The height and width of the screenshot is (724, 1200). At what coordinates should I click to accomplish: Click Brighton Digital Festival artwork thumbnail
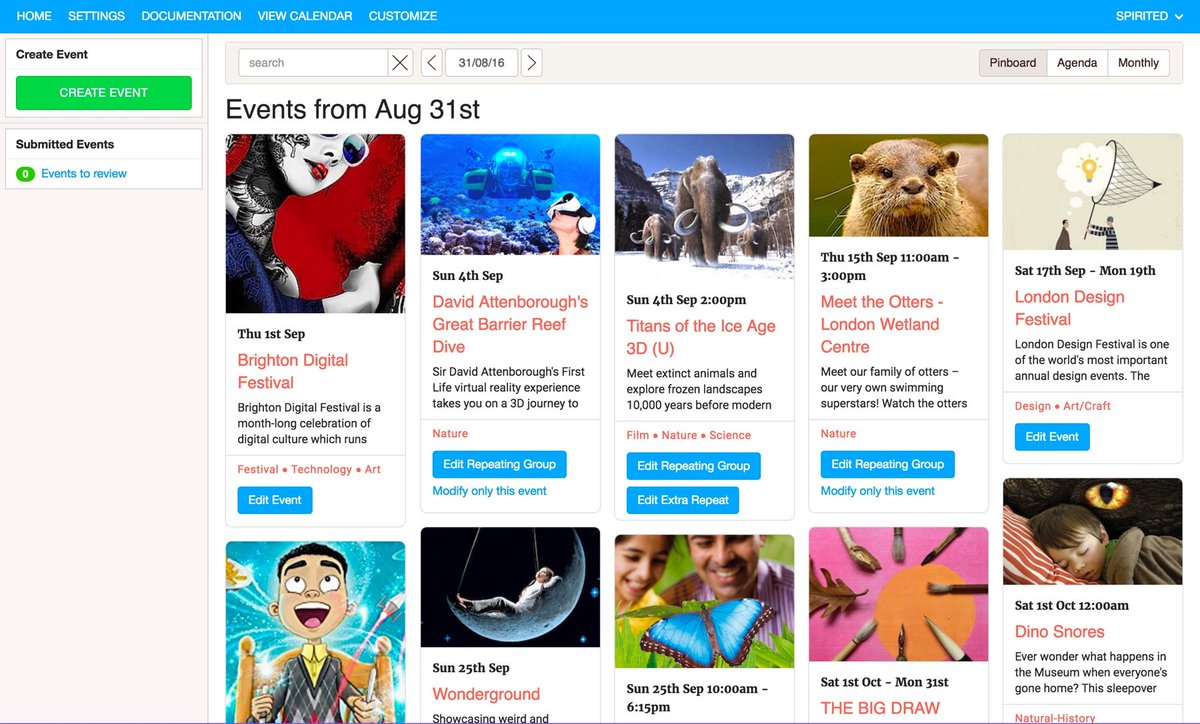(315, 224)
